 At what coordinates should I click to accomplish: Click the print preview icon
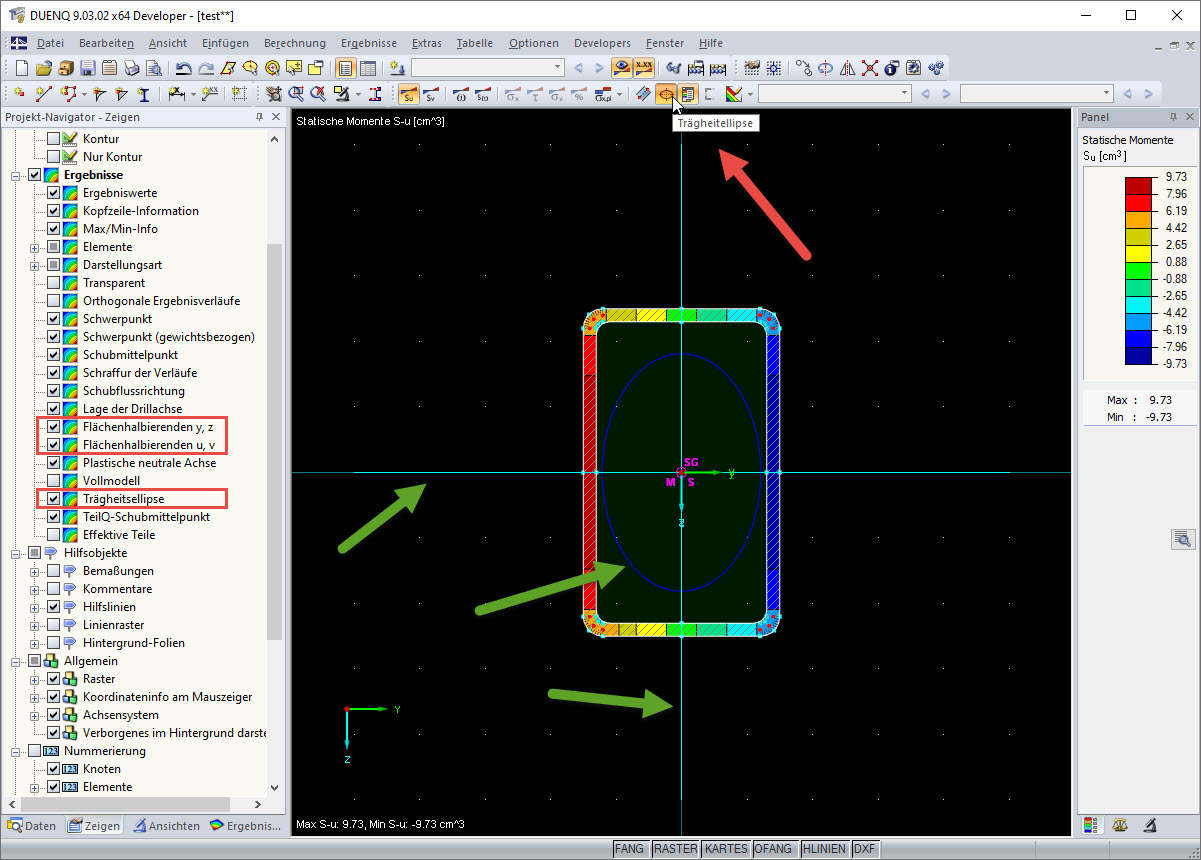click(x=154, y=68)
